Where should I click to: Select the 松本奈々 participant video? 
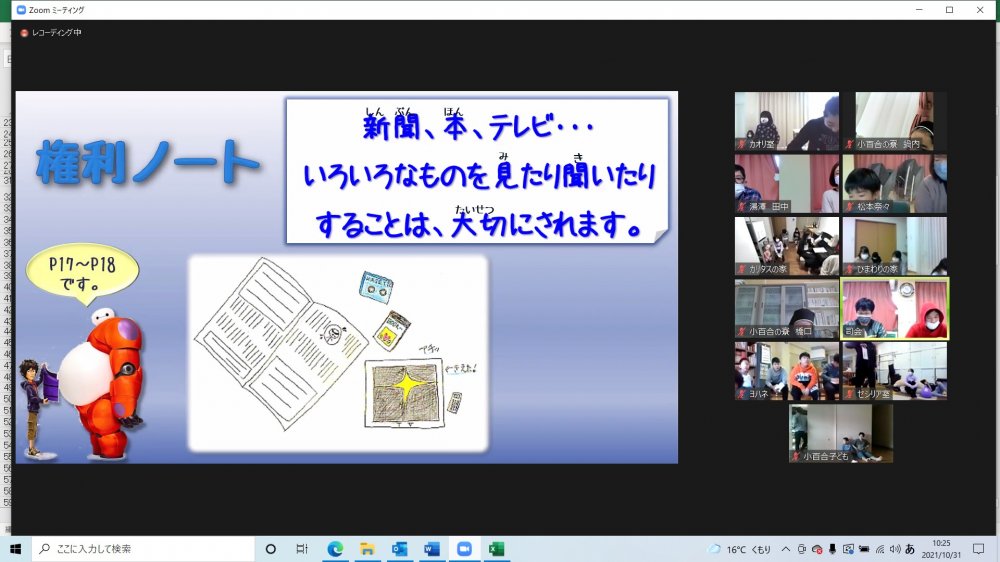[x=894, y=183]
